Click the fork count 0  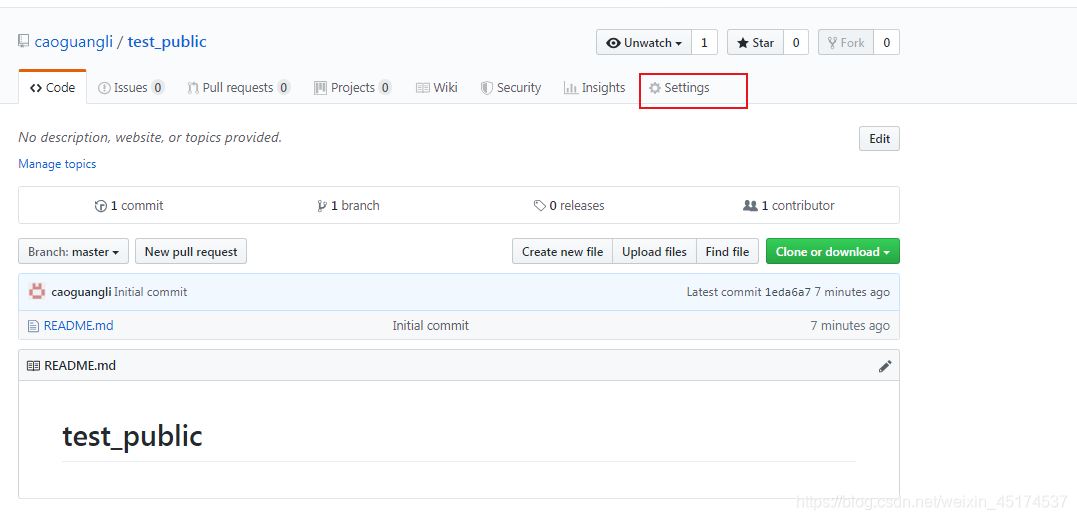pyautogui.click(x=887, y=43)
